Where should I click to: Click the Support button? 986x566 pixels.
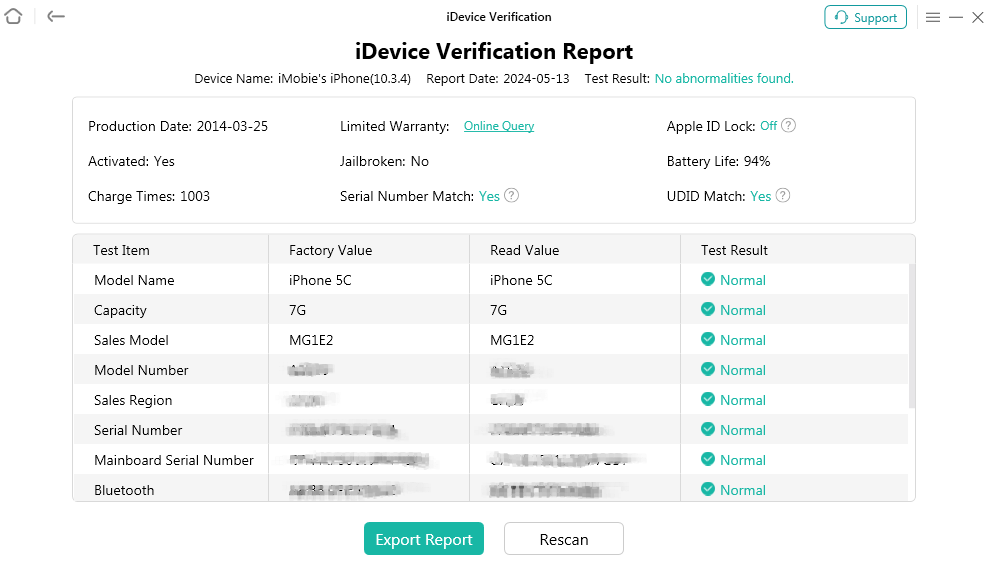865,18
